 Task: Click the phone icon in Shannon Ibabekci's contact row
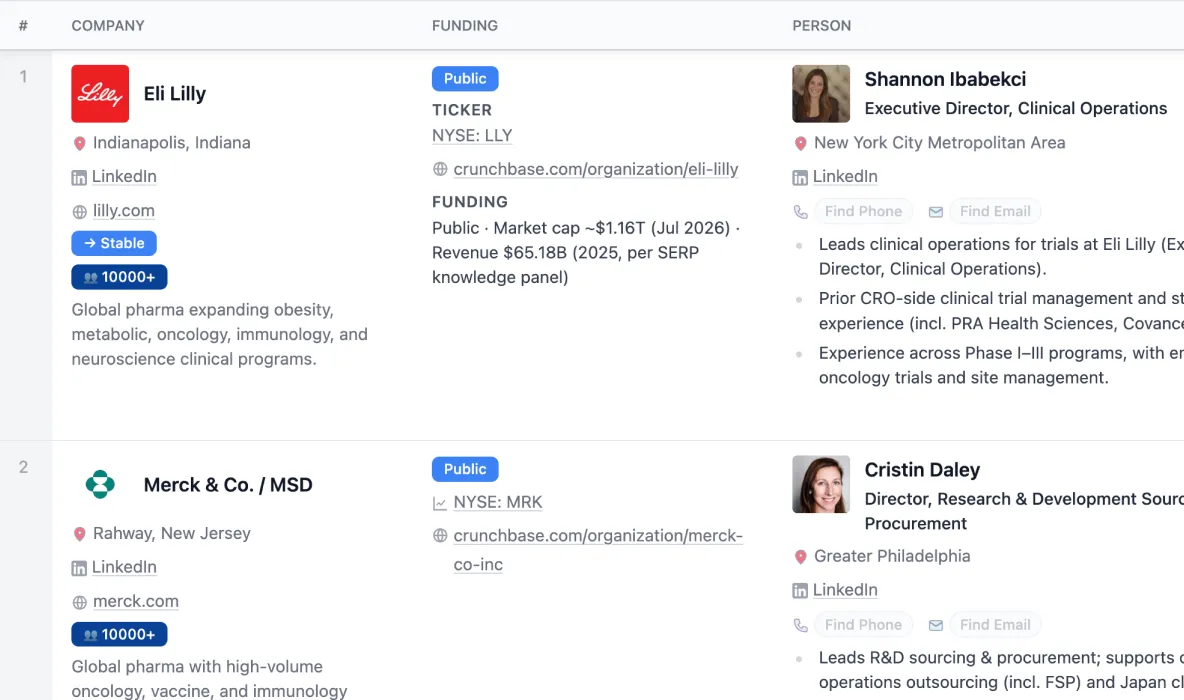[x=800, y=212]
